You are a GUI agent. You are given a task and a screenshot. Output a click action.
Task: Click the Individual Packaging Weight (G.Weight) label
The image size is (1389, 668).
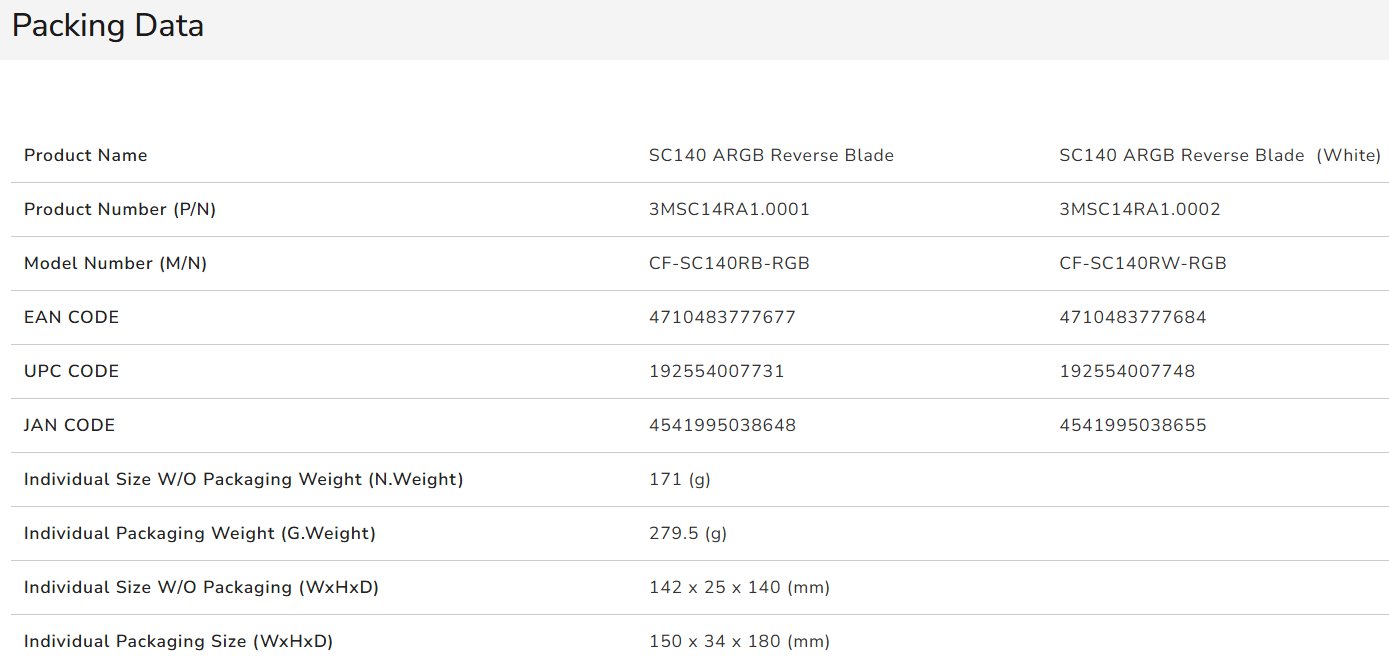(199, 533)
